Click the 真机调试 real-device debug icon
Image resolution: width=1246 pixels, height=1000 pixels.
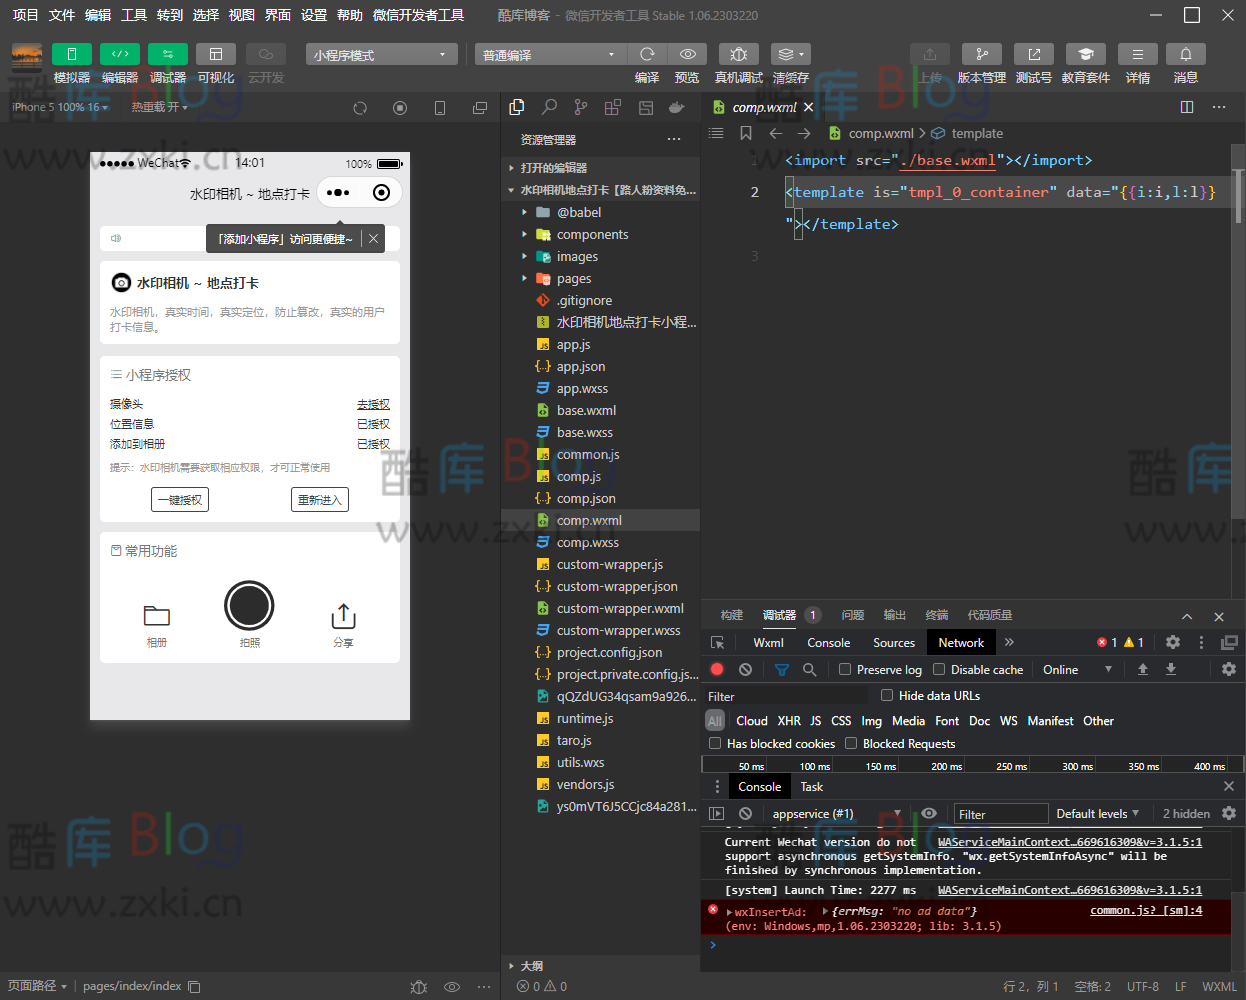[738, 54]
